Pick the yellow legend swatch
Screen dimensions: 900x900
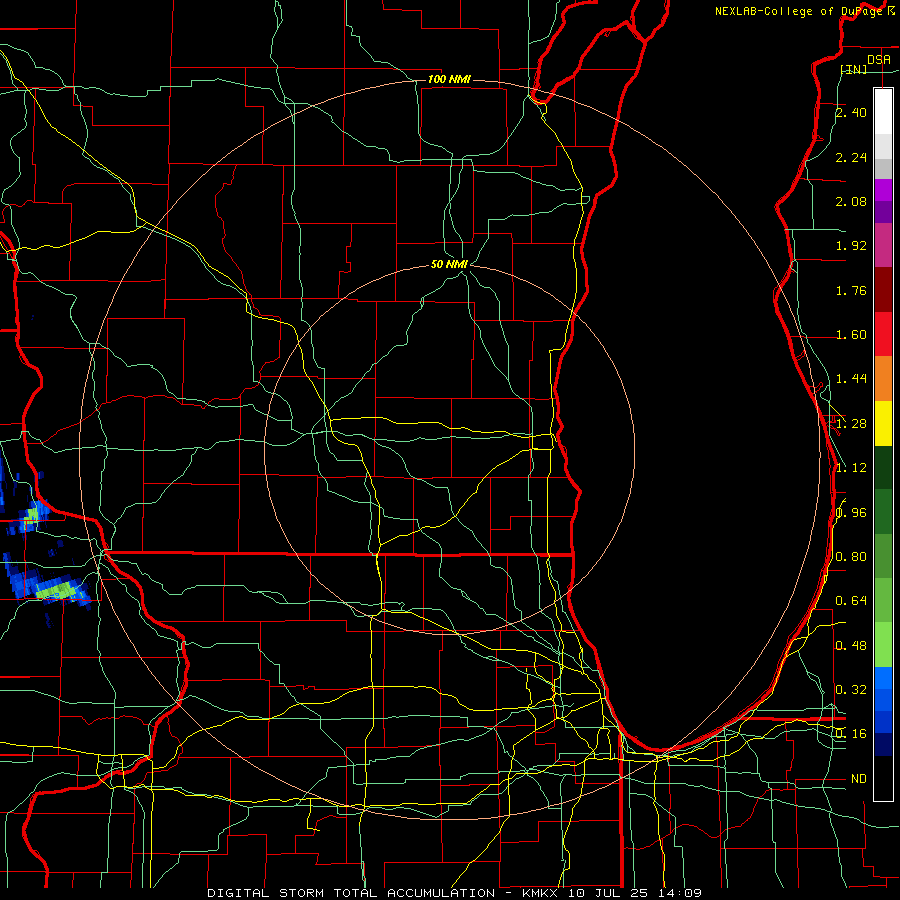883,423
